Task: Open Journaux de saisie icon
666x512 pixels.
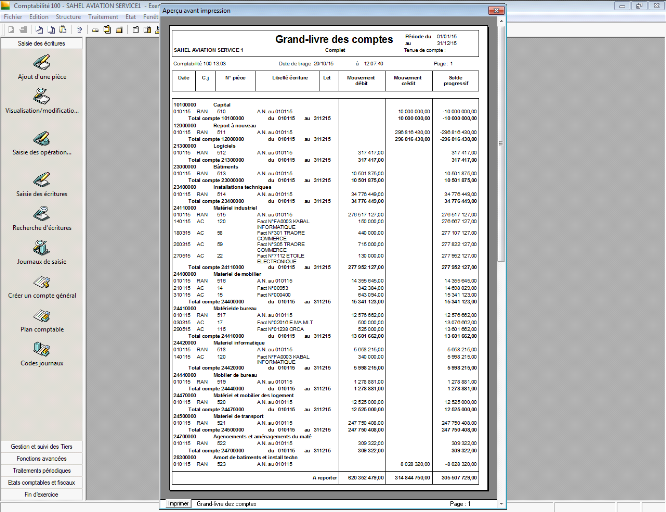Action: (42, 247)
